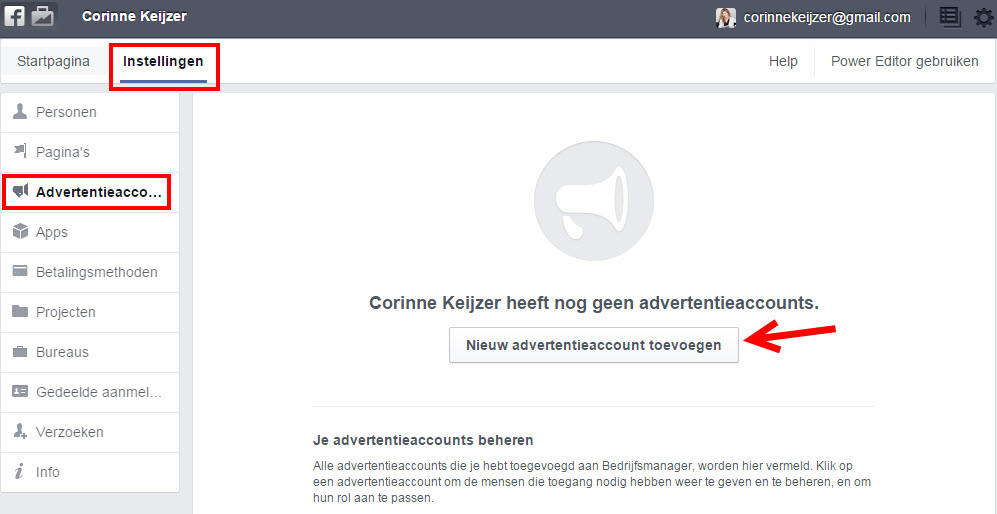Click the Gedeelde aanmeldingen ID card icon
Viewport: 997px width, 514px height.
[20, 391]
